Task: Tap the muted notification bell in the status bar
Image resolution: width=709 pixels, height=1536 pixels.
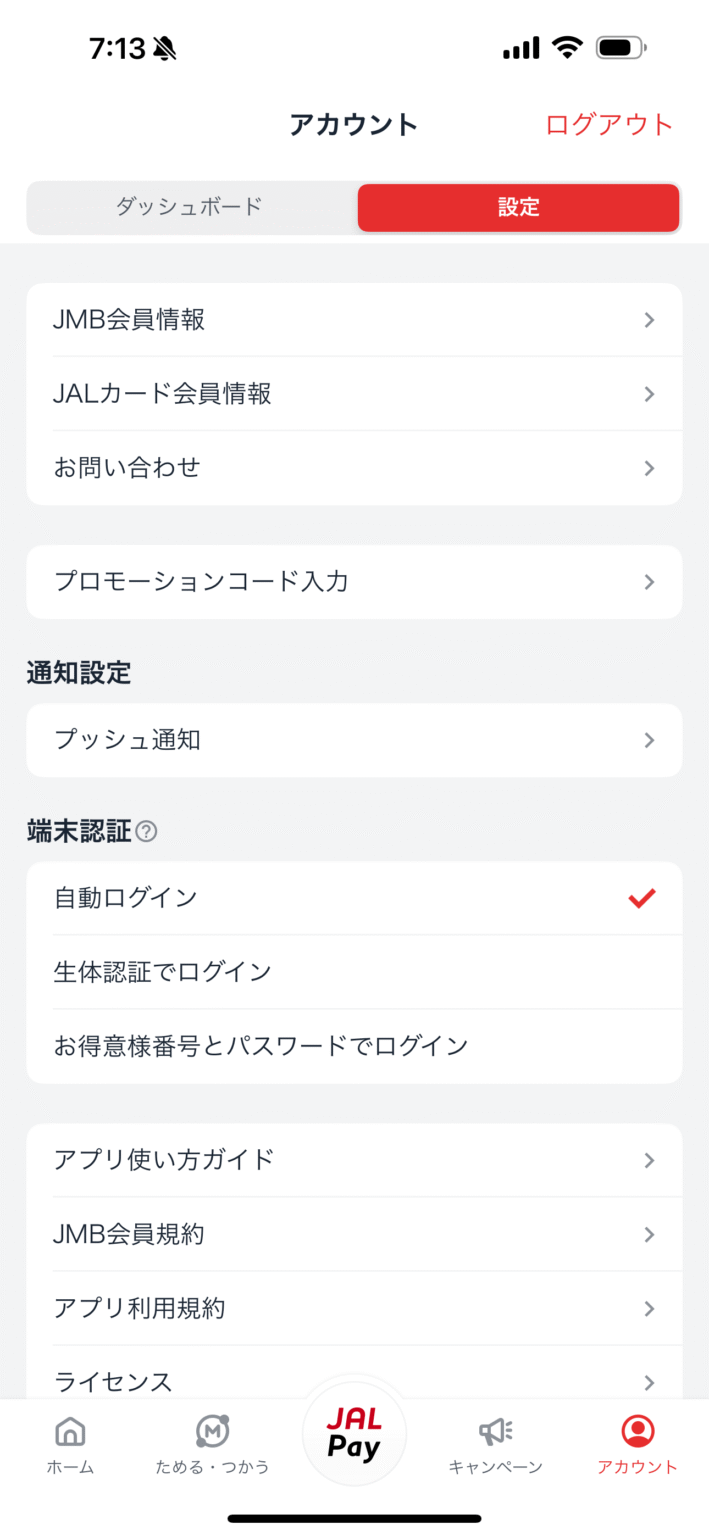Action: 167,47
